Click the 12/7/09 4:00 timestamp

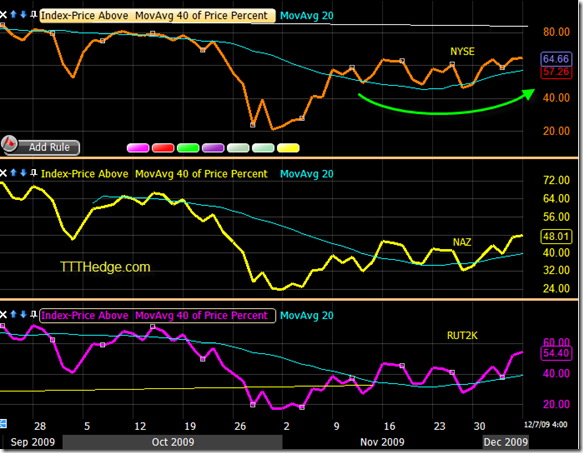coord(546,425)
